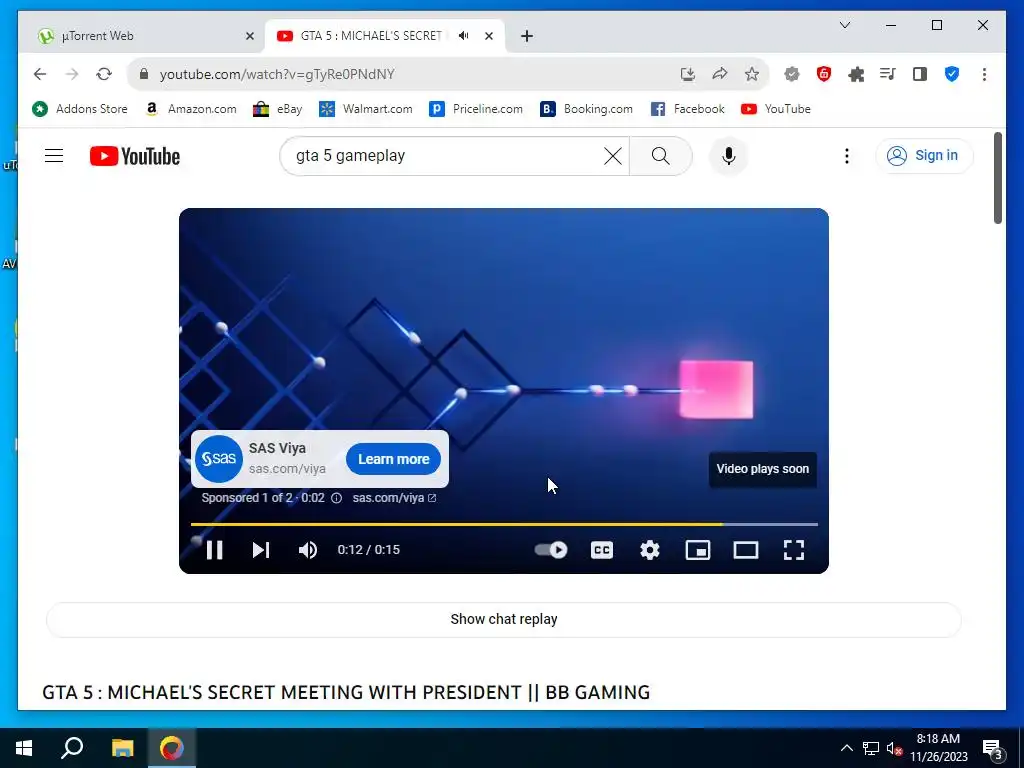
Task: Mute the player volume speaker icon
Action: [x=308, y=550]
